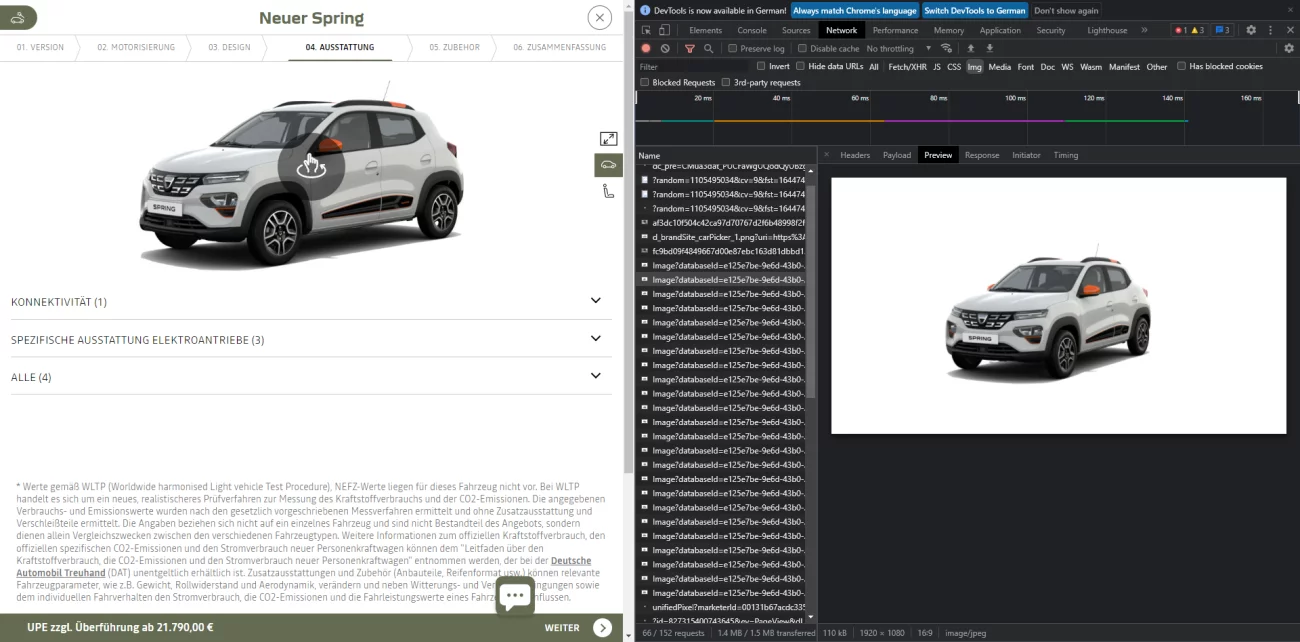Stop recording the network log
This screenshot has height=642, width=1300.
[x=646, y=48]
